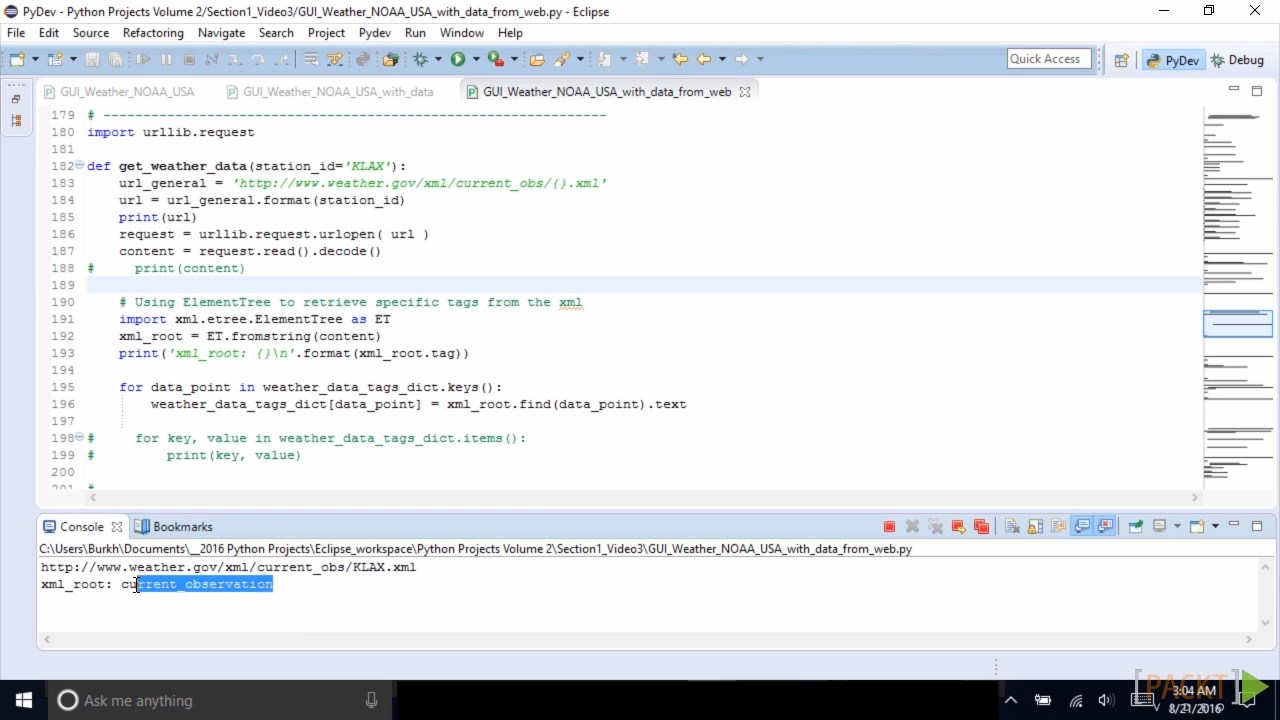Click Terminate and Relaunch console icon
The image size is (1280, 720).
pos(958,526)
